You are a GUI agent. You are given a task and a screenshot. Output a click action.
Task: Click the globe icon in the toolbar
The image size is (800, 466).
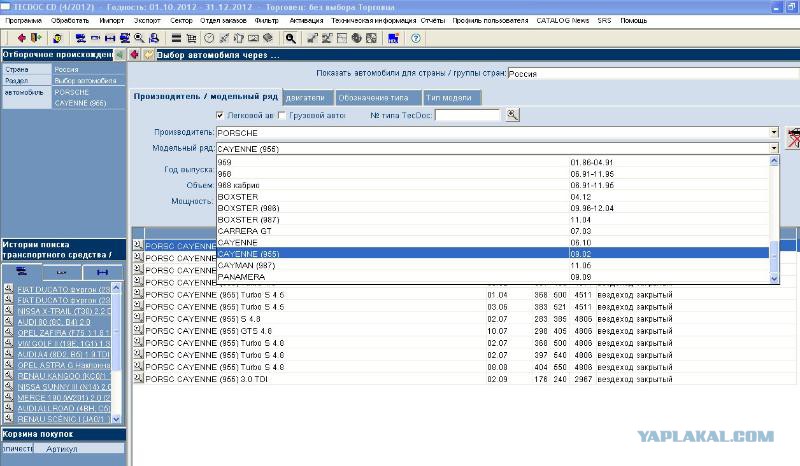pyautogui.click(x=357, y=38)
